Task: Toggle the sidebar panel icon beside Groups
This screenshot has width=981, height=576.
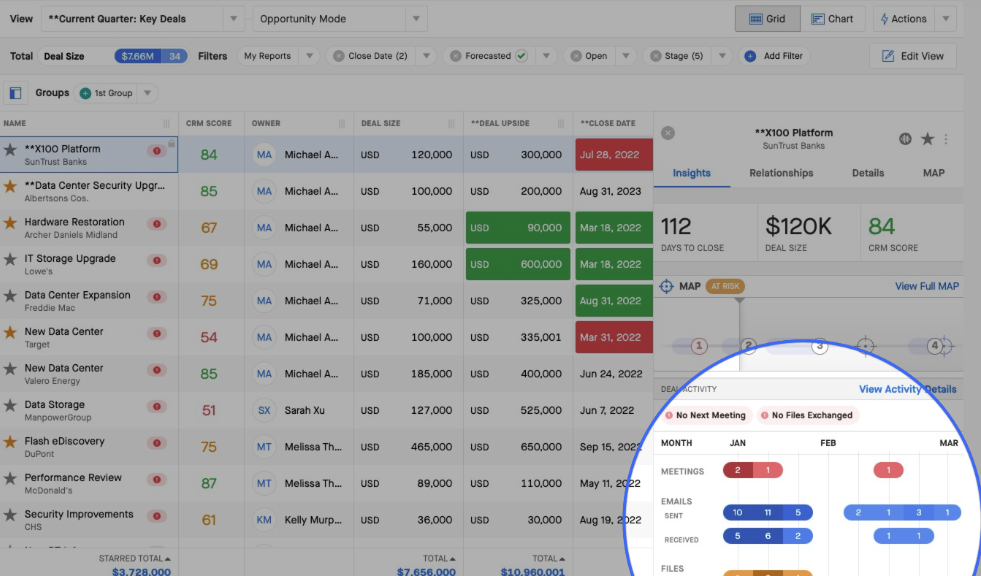Action: point(16,93)
